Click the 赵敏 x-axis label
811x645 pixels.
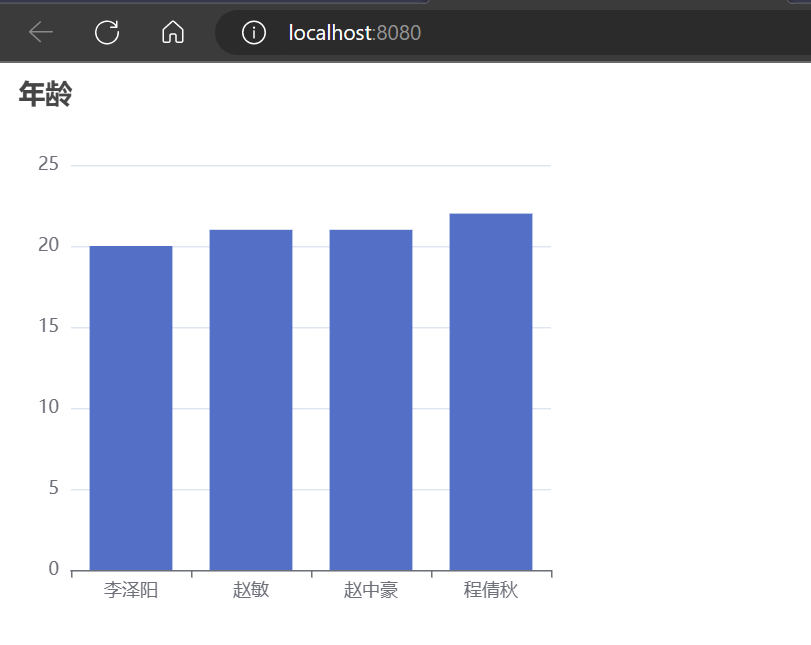click(251, 591)
